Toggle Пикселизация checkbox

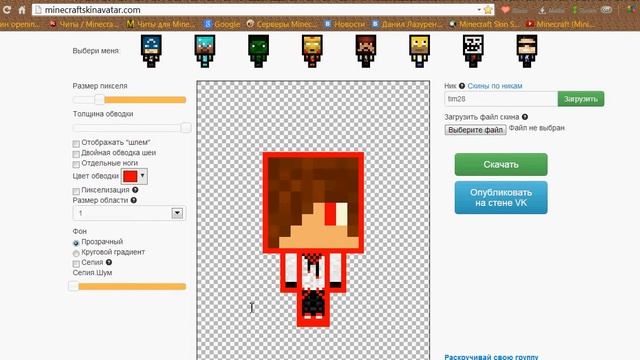tap(76, 191)
